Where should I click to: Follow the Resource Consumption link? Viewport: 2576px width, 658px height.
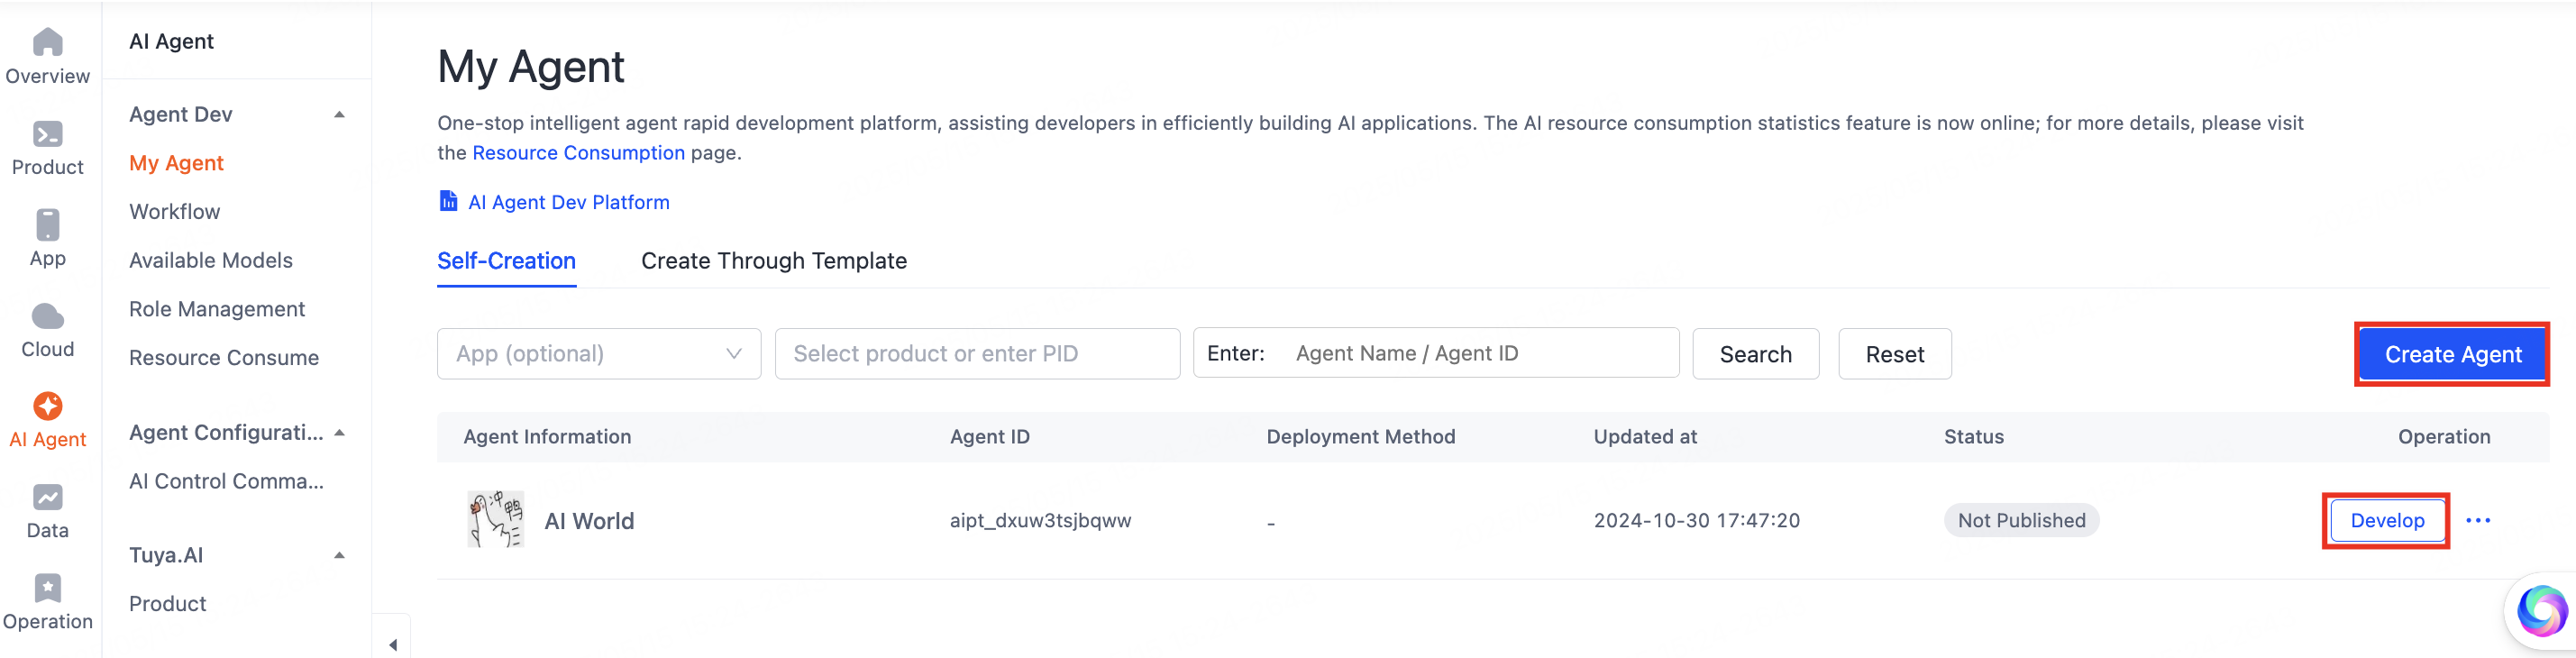point(578,153)
